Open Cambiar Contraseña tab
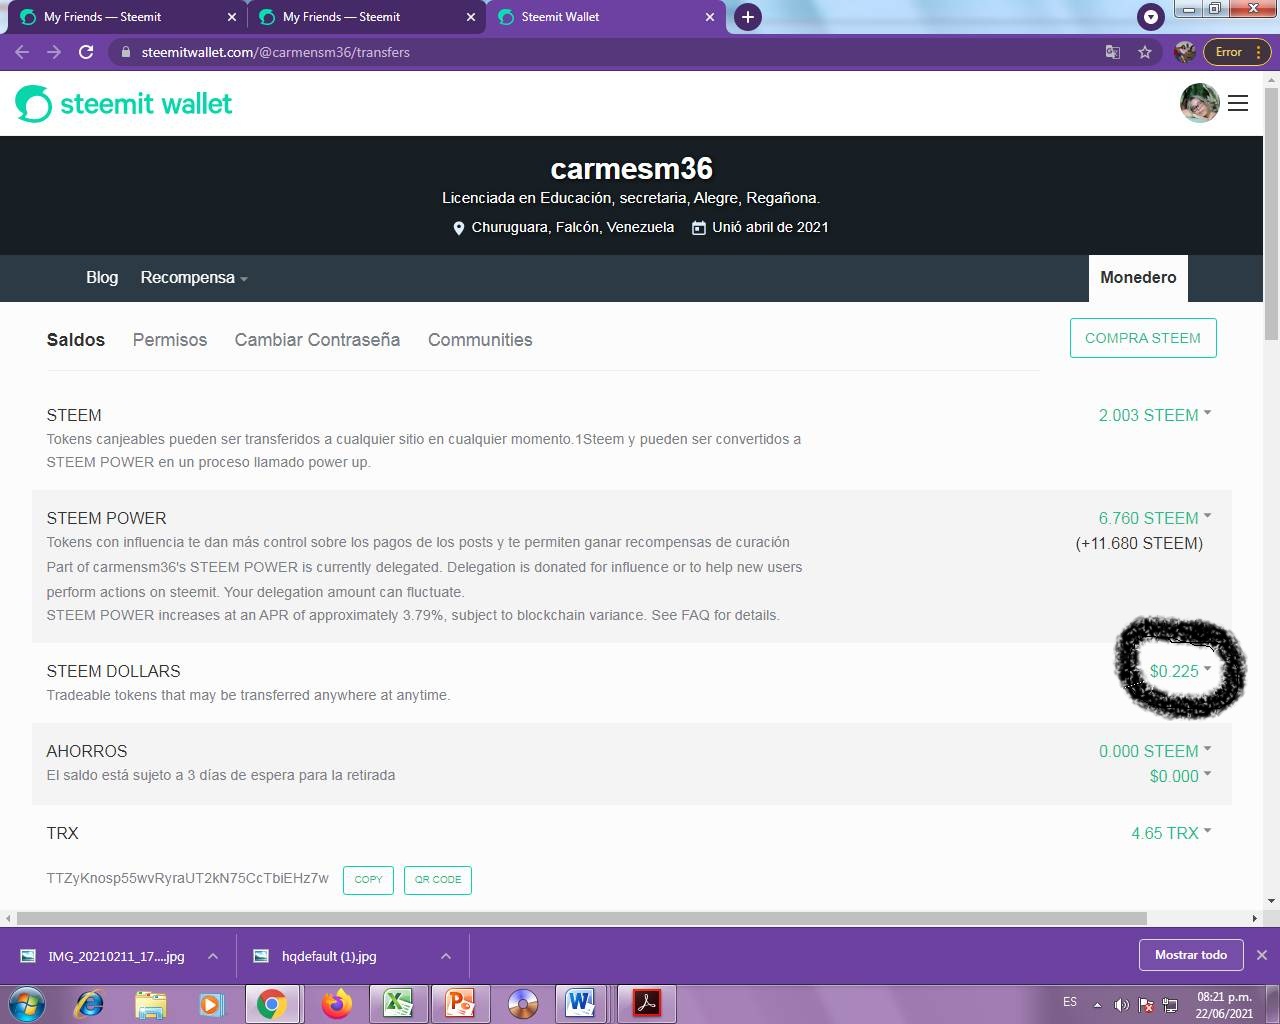The height and width of the screenshot is (1024, 1280). pyautogui.click(x=317, y=340)
